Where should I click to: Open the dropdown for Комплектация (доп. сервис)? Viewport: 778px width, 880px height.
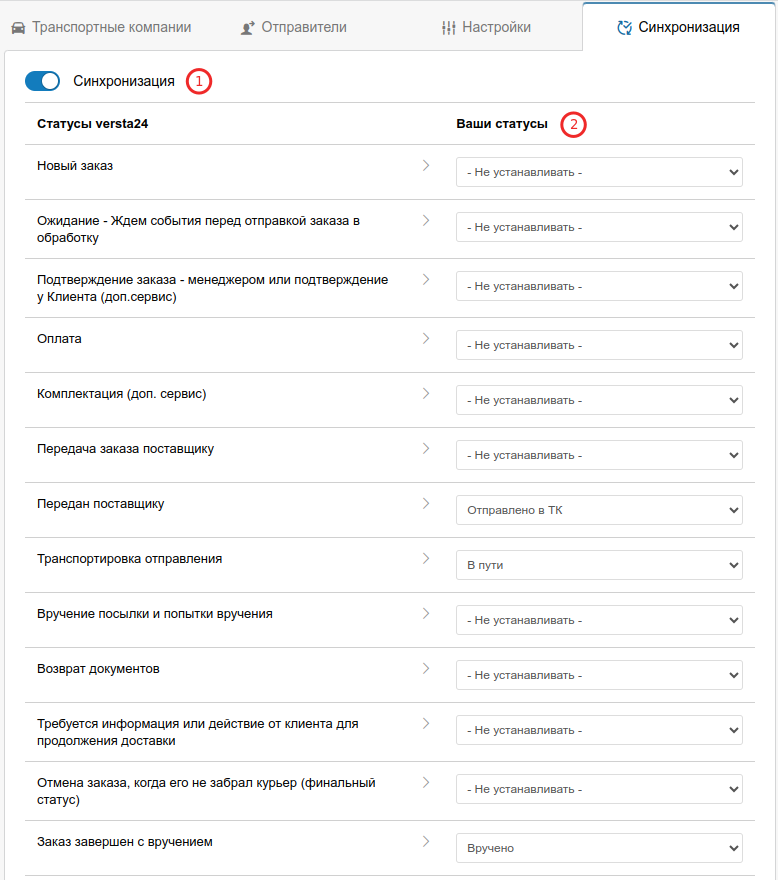(599, 400)
